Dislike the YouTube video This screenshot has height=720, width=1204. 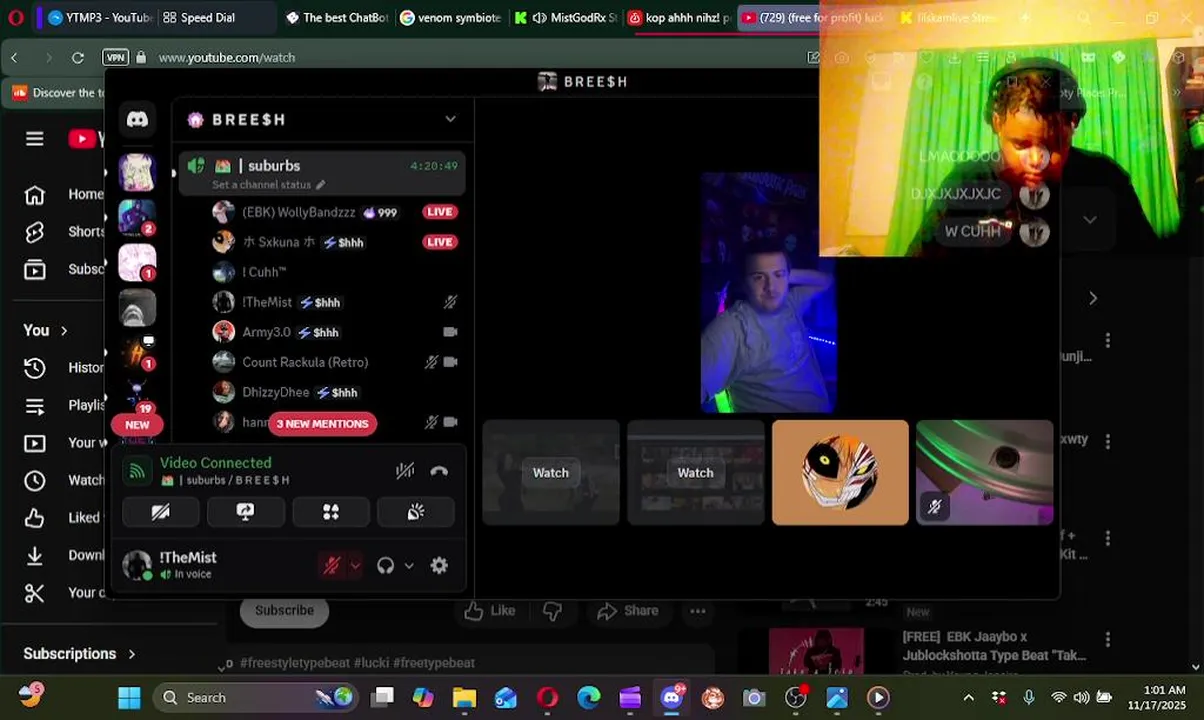tap(552, 611)
